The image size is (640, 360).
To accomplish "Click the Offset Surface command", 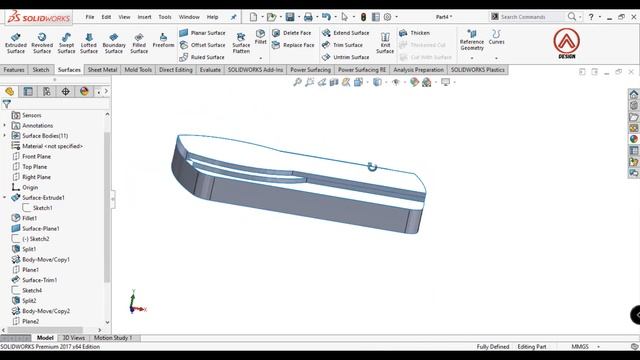I will tap(202, 45).
